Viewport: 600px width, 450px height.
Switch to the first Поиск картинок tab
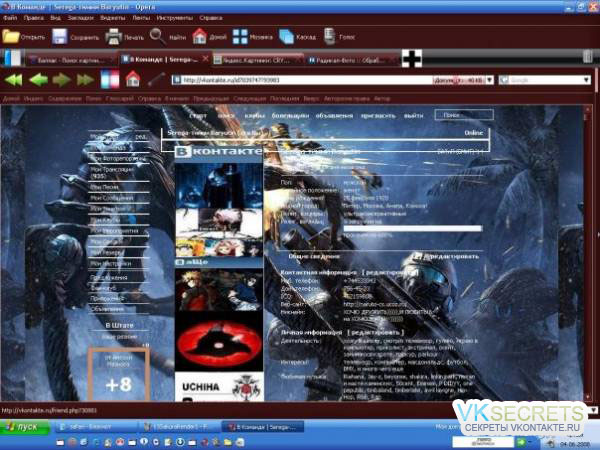(x=71, y=60)
